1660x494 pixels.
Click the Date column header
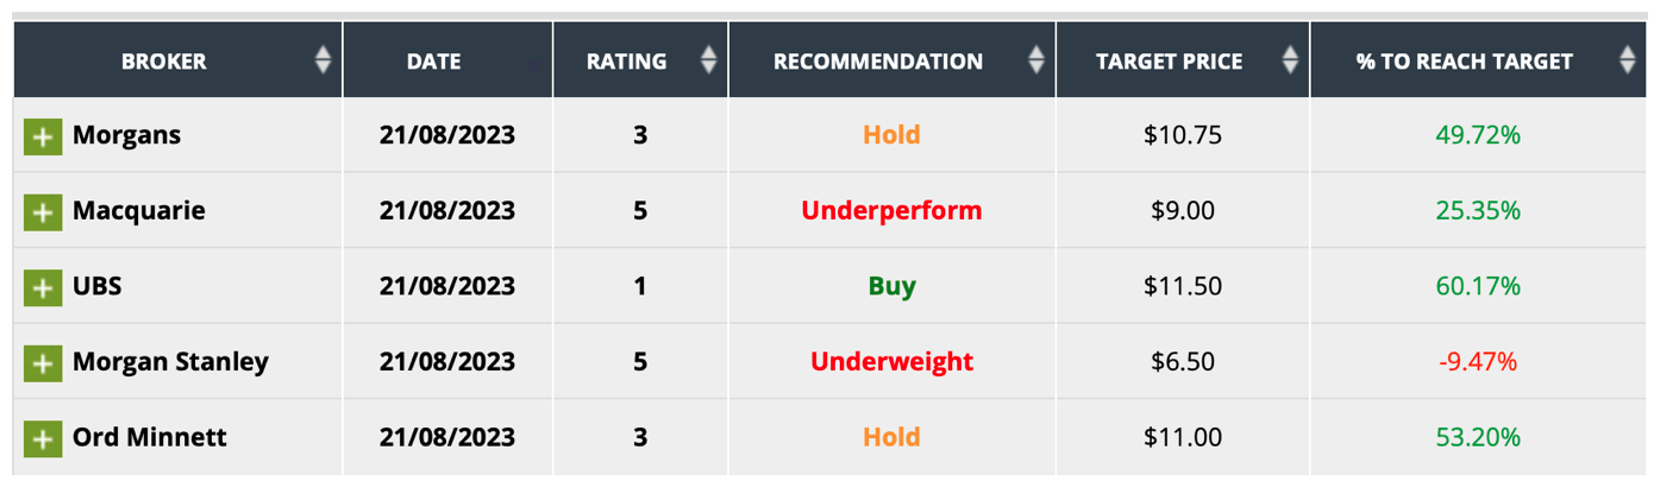tap(434, 61)
